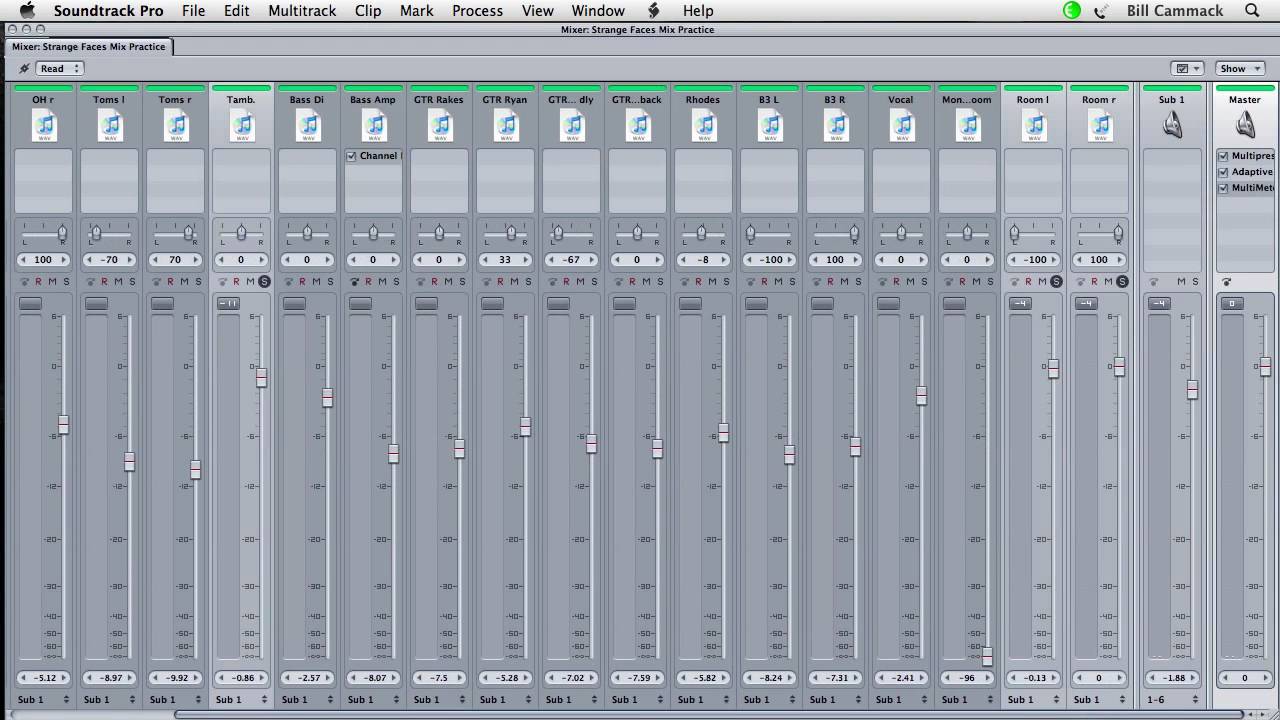1280x720 pixels.
Task: Click the Bass Di volume field showing -2.57
Action: [307, 678]
